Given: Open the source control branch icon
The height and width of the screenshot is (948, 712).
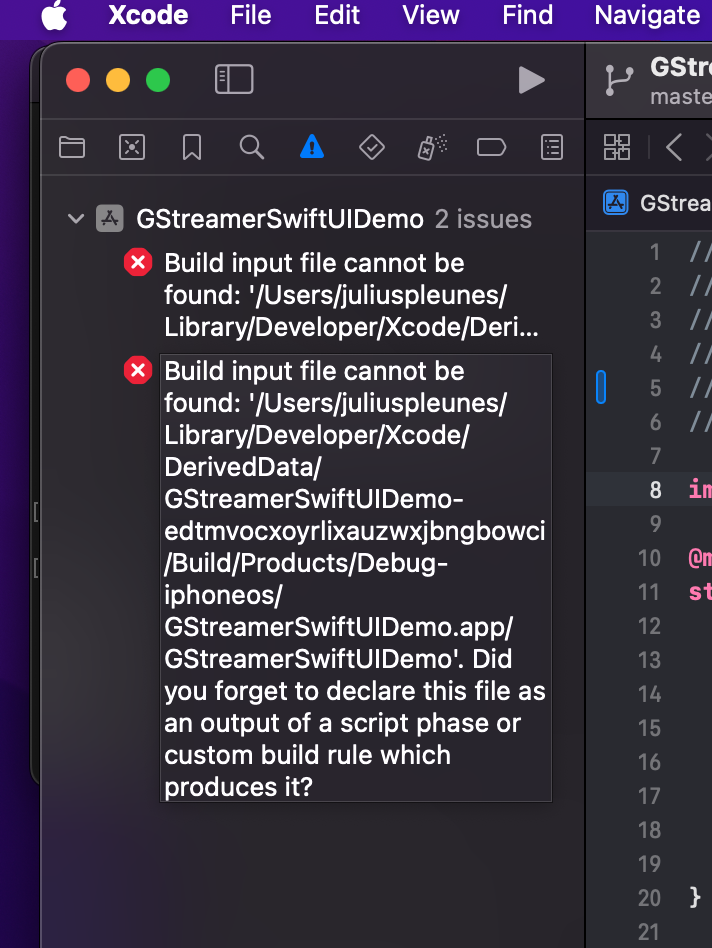Looking at the screenshot, I should coord(619,80).
